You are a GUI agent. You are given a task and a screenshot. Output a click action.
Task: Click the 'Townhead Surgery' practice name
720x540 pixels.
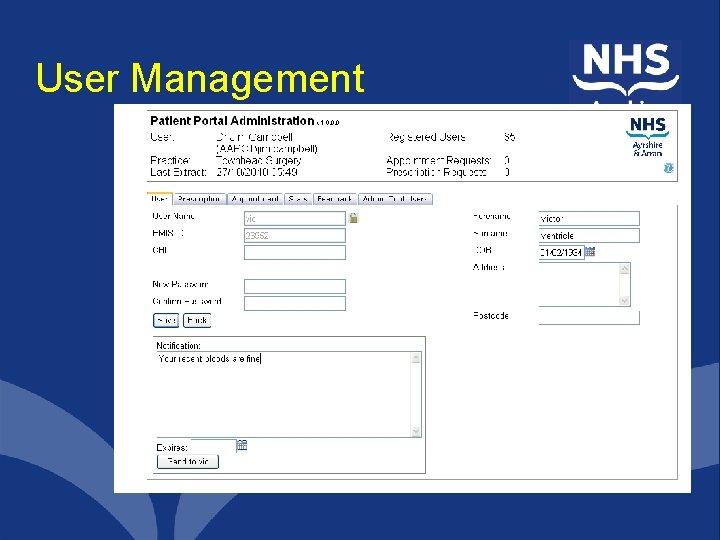click(x=259, y=160)
